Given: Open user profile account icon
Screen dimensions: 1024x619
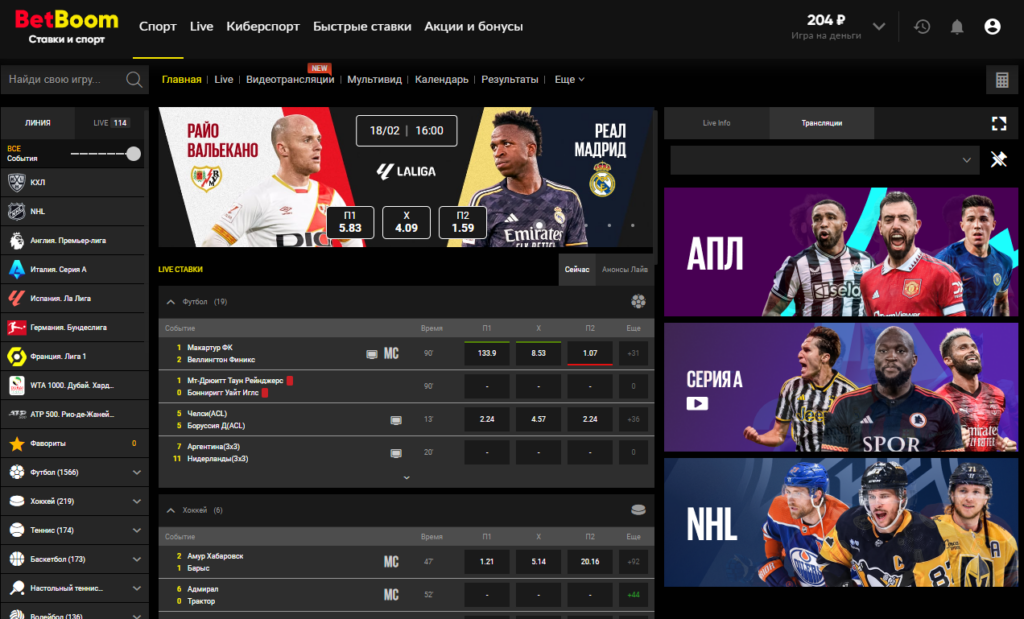Looking at the screenshot, I should (992, 27).
